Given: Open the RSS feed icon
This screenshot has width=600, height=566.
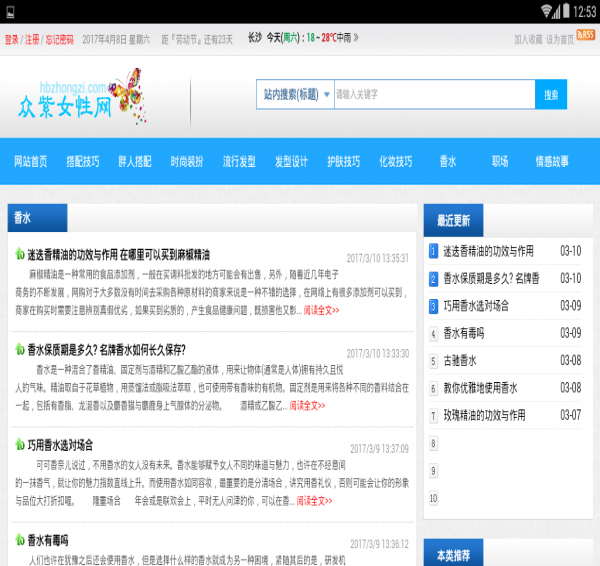Looking at the screenshot, I should 585,34.
